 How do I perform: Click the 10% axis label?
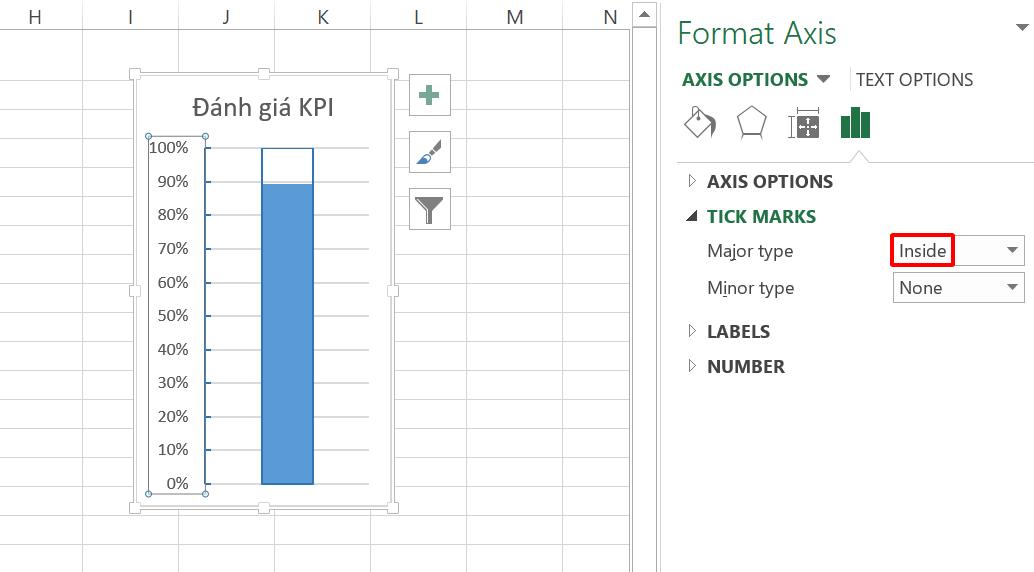click(x=173, y=449)
